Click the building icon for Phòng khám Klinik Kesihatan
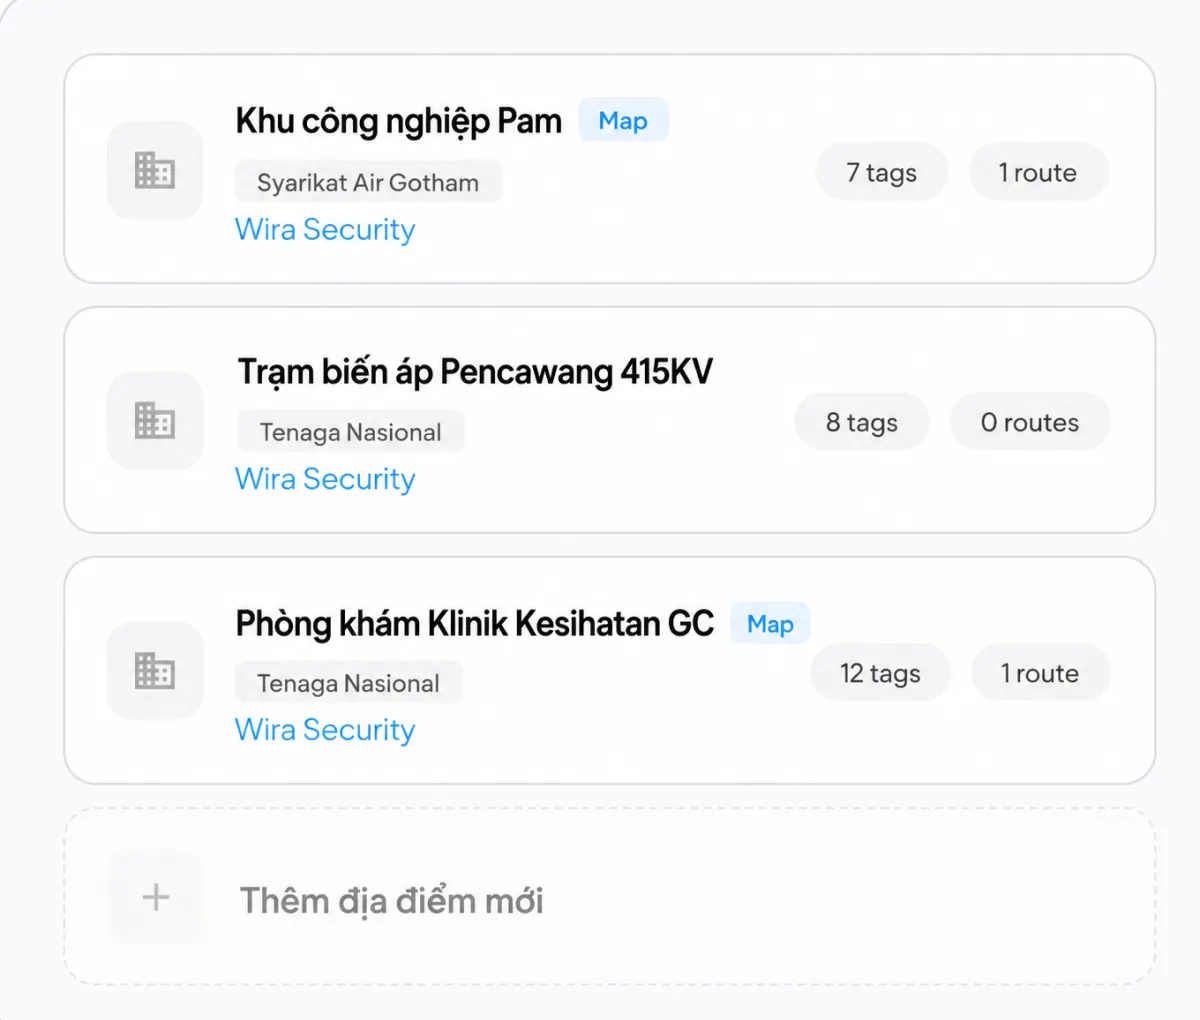Viewport: 1200px width, 1020px height. [x=155, y=670]
